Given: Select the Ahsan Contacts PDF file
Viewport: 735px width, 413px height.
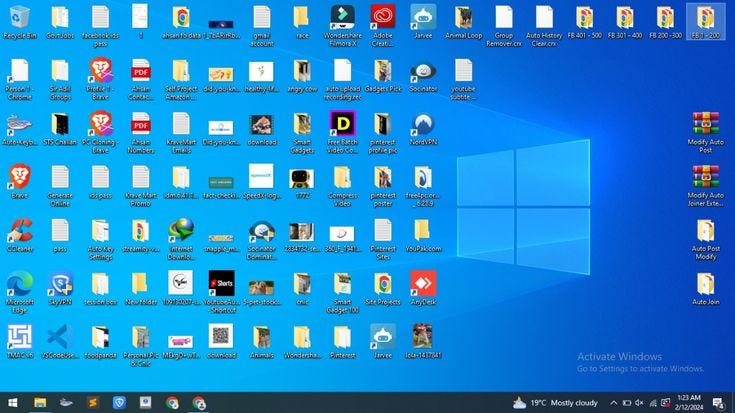Looking at the screenshot, I should pyautogui.click(x=141, y=79).
